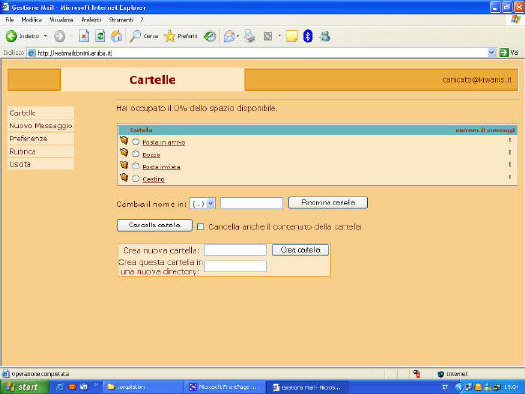525x394 pixels.
Task: Click folder icon beside Bozze
Action: click(124, 153)
